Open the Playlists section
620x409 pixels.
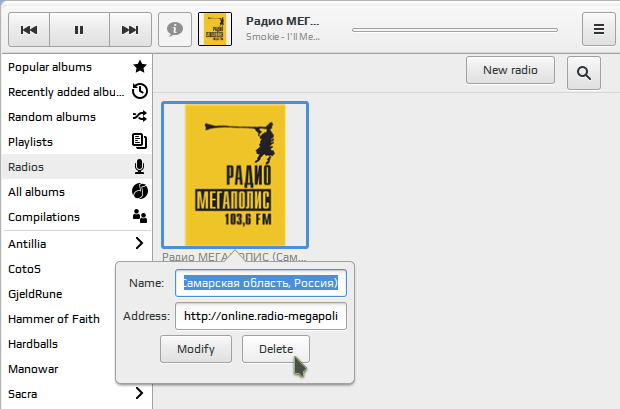pyautogui.click(x=77, y=142)
